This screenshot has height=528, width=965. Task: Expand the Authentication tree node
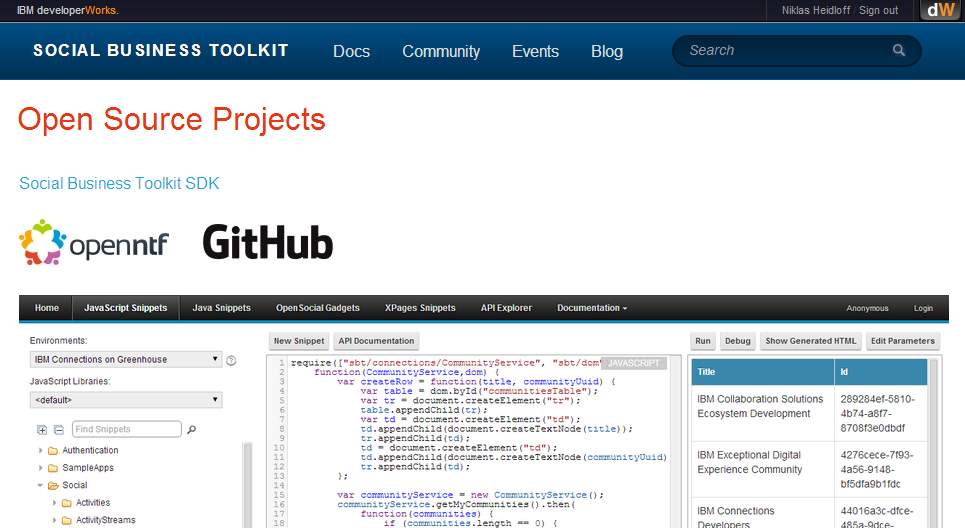coord(41,450)
